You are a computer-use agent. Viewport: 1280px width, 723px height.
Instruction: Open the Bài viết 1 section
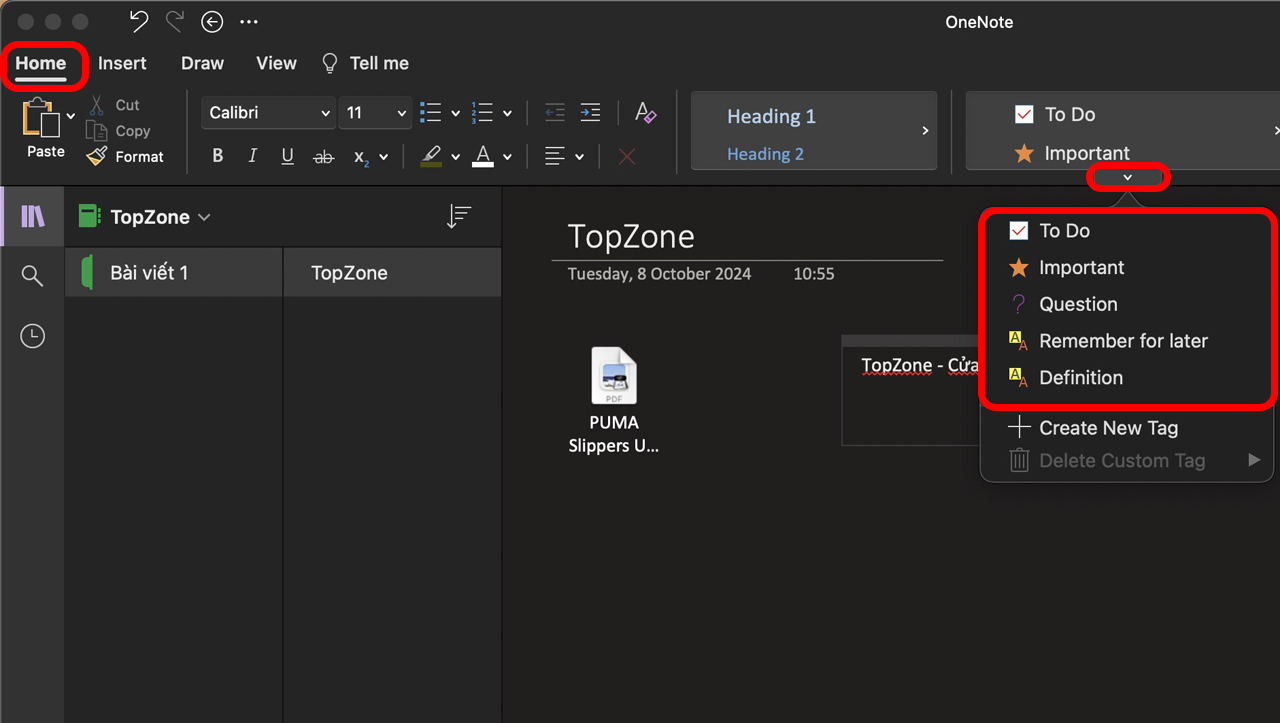pos(174,273)
